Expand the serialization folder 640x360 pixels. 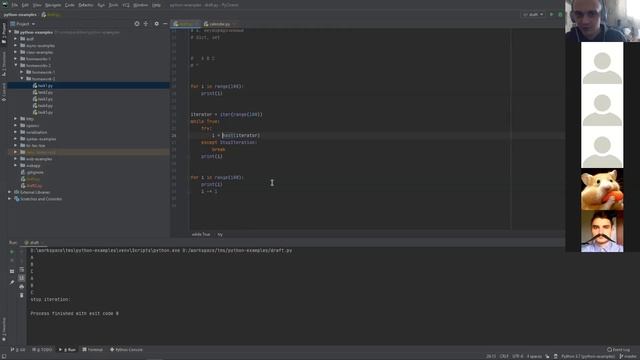pos(16,132)
